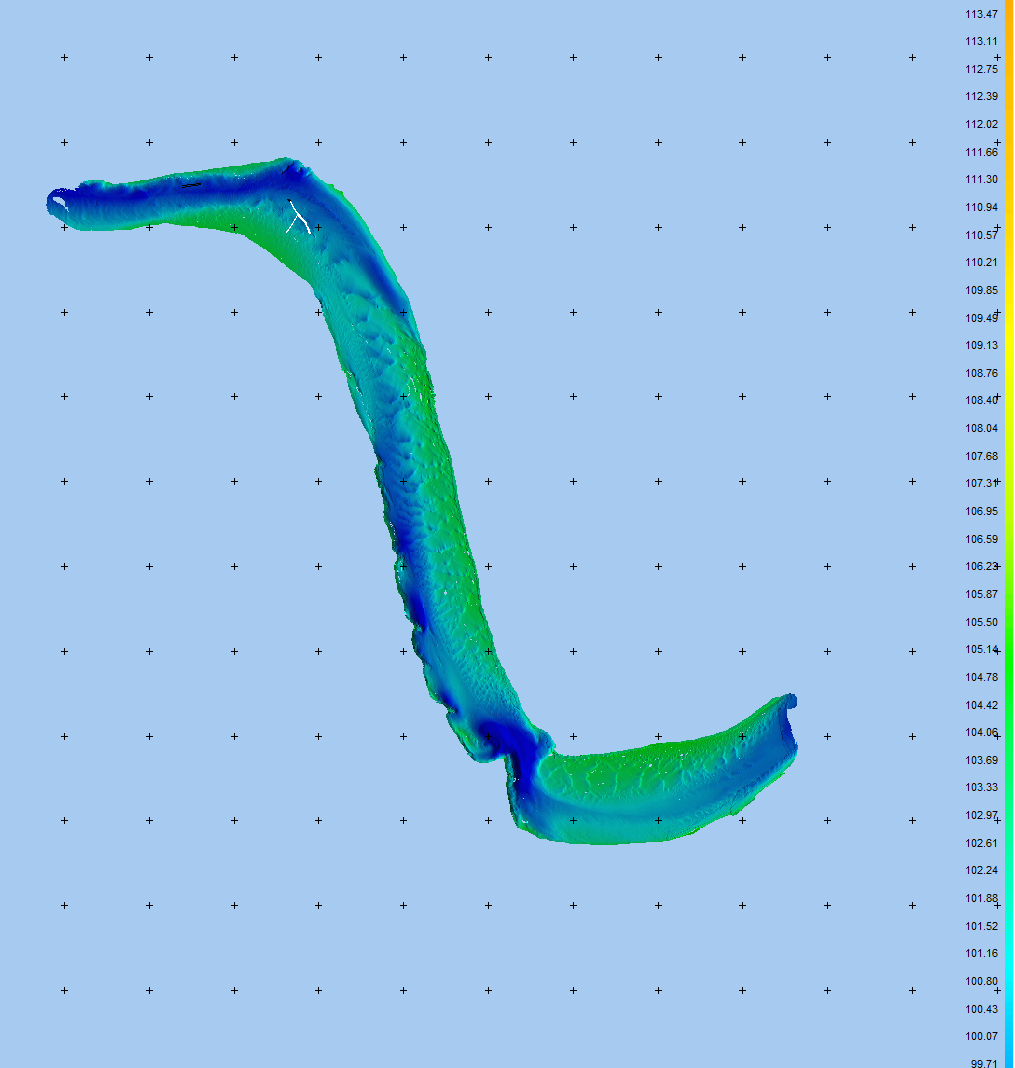This screenshot has width=1015, height=1068.
Task: Click the 113.47 elevation legend label
Action: [x=981, y=14]
